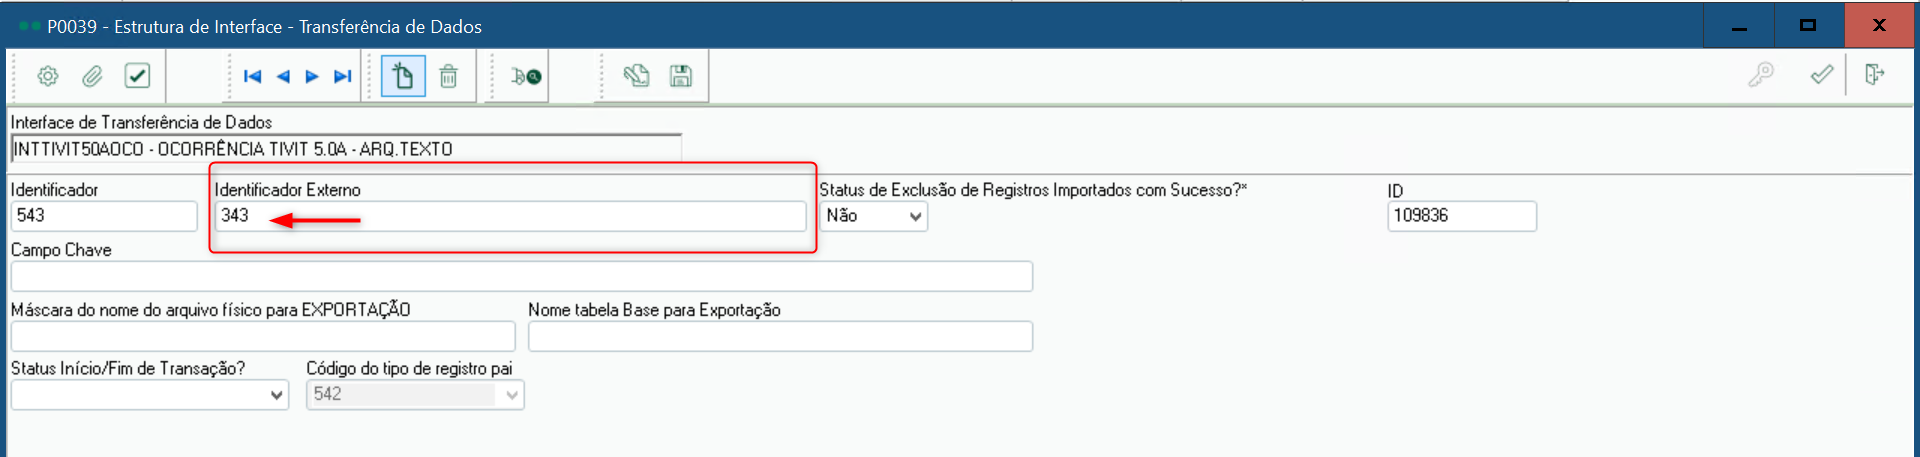Go to the next record
1920x457 pixels.
click(312, 76)
